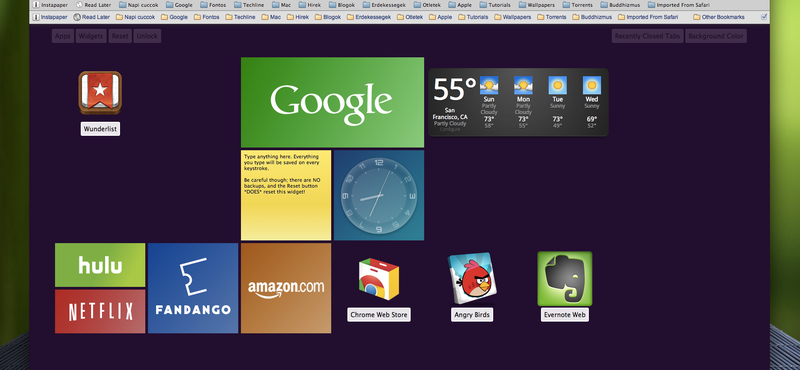
Task: Click the Wunderlist text label
Action: (101, 129)
